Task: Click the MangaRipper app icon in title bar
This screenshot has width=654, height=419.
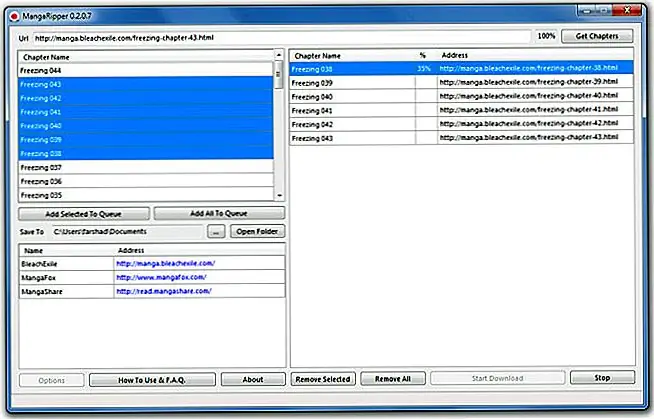Action: pos(12,10)
